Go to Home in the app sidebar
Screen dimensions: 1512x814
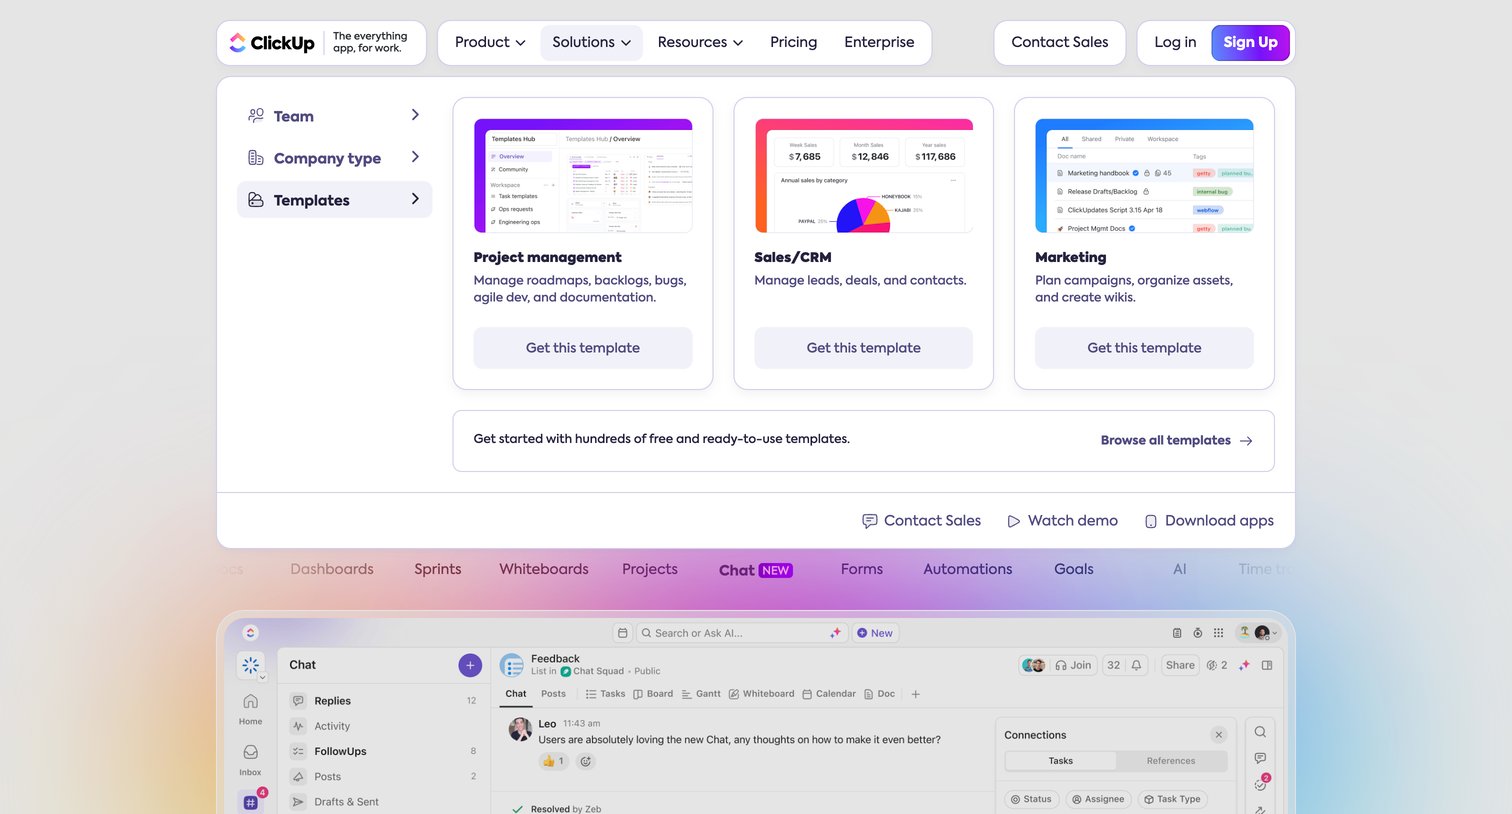point(251,709)
